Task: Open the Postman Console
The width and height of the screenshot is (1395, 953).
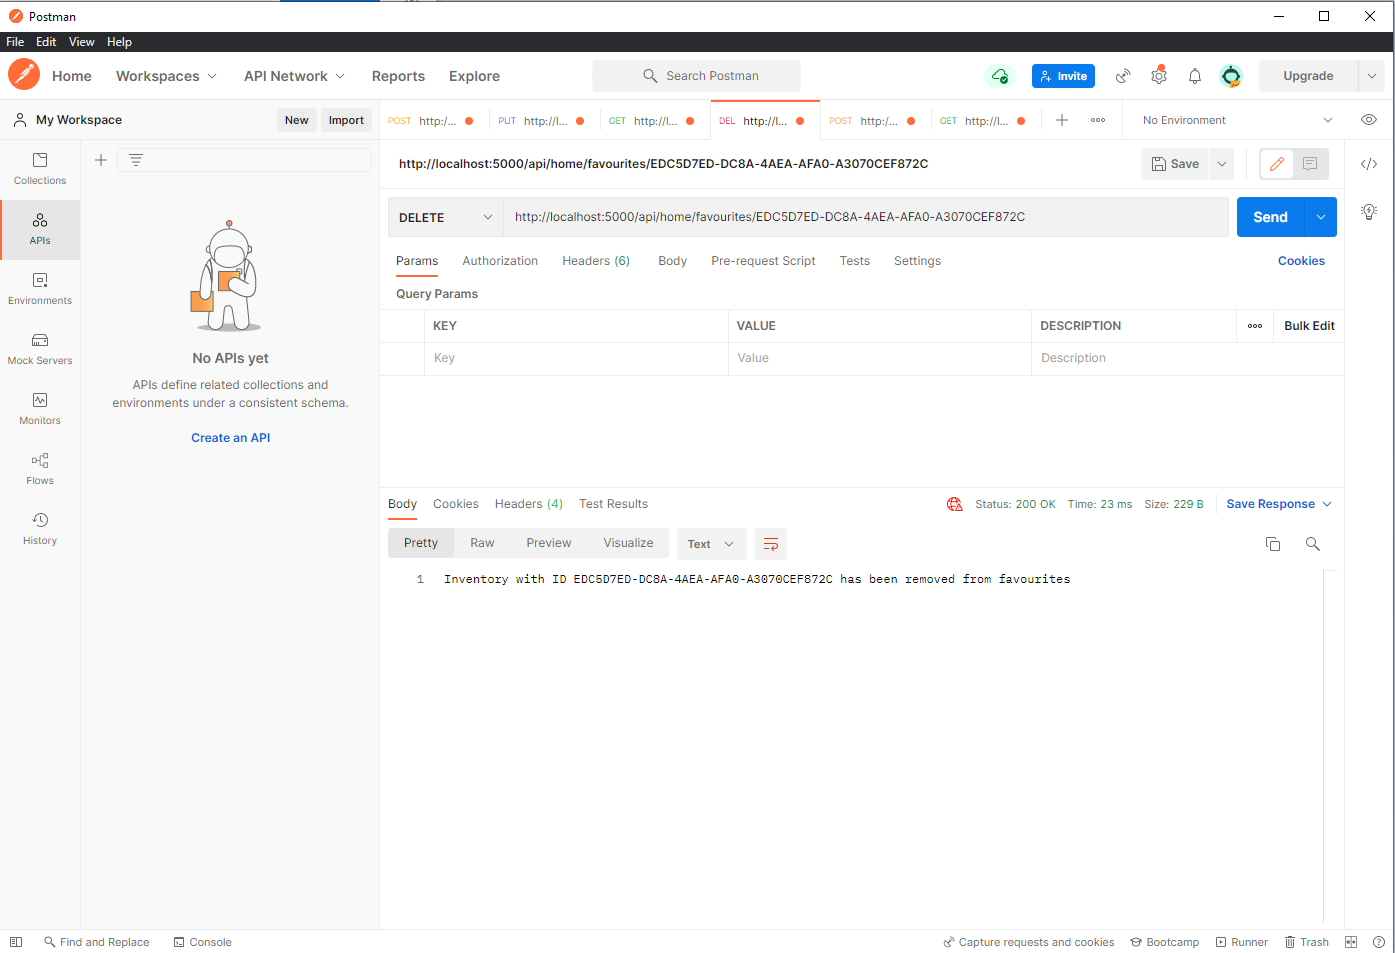Action: click(202, 941)
